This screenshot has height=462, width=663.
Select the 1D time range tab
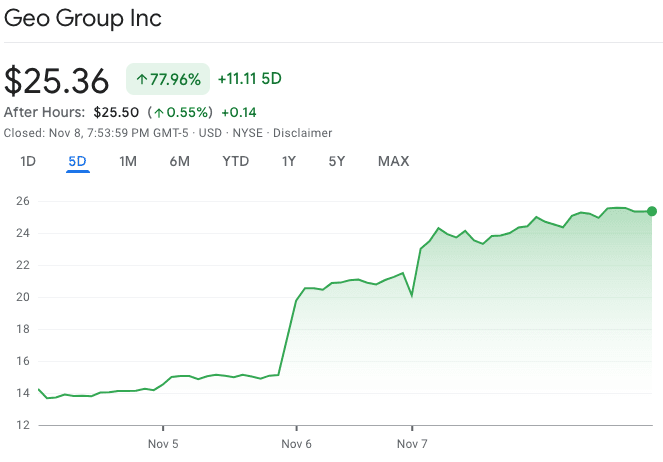point(28,161)
